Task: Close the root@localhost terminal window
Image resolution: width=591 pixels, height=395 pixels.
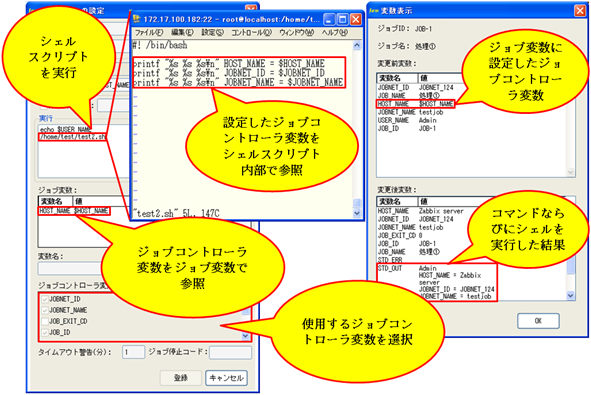Action: tap(355, 19)
